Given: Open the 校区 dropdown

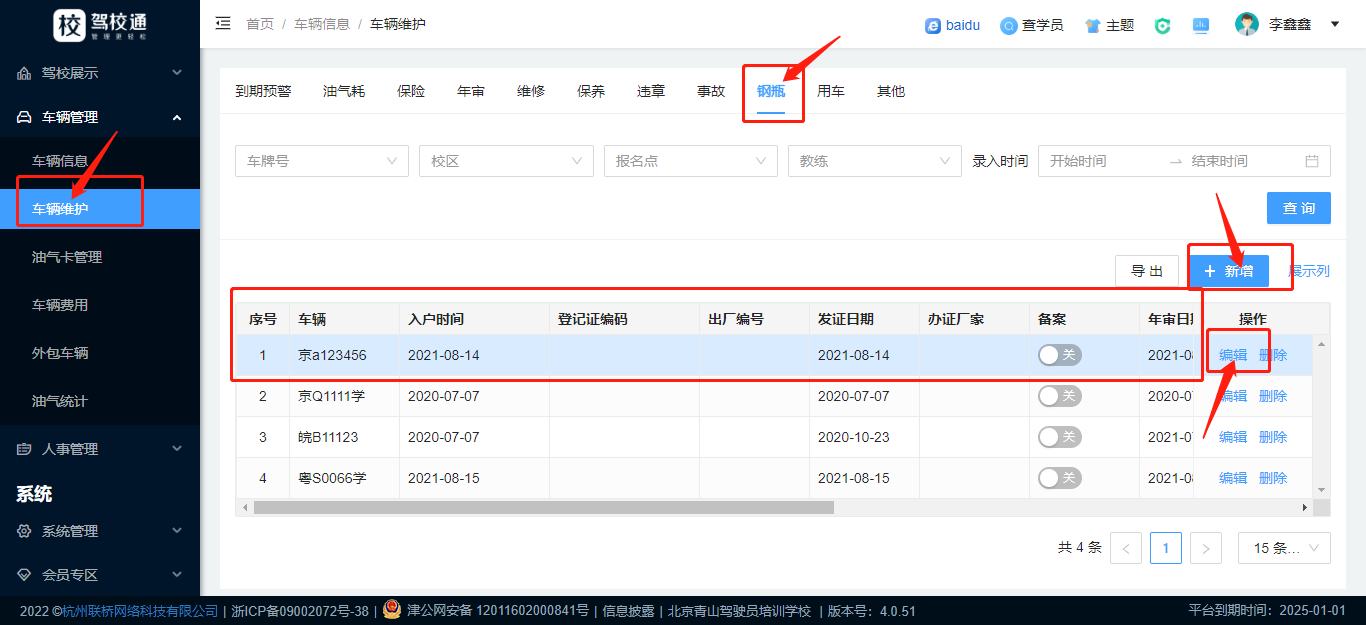Looking at the screenshot, I should click(506, 161).
